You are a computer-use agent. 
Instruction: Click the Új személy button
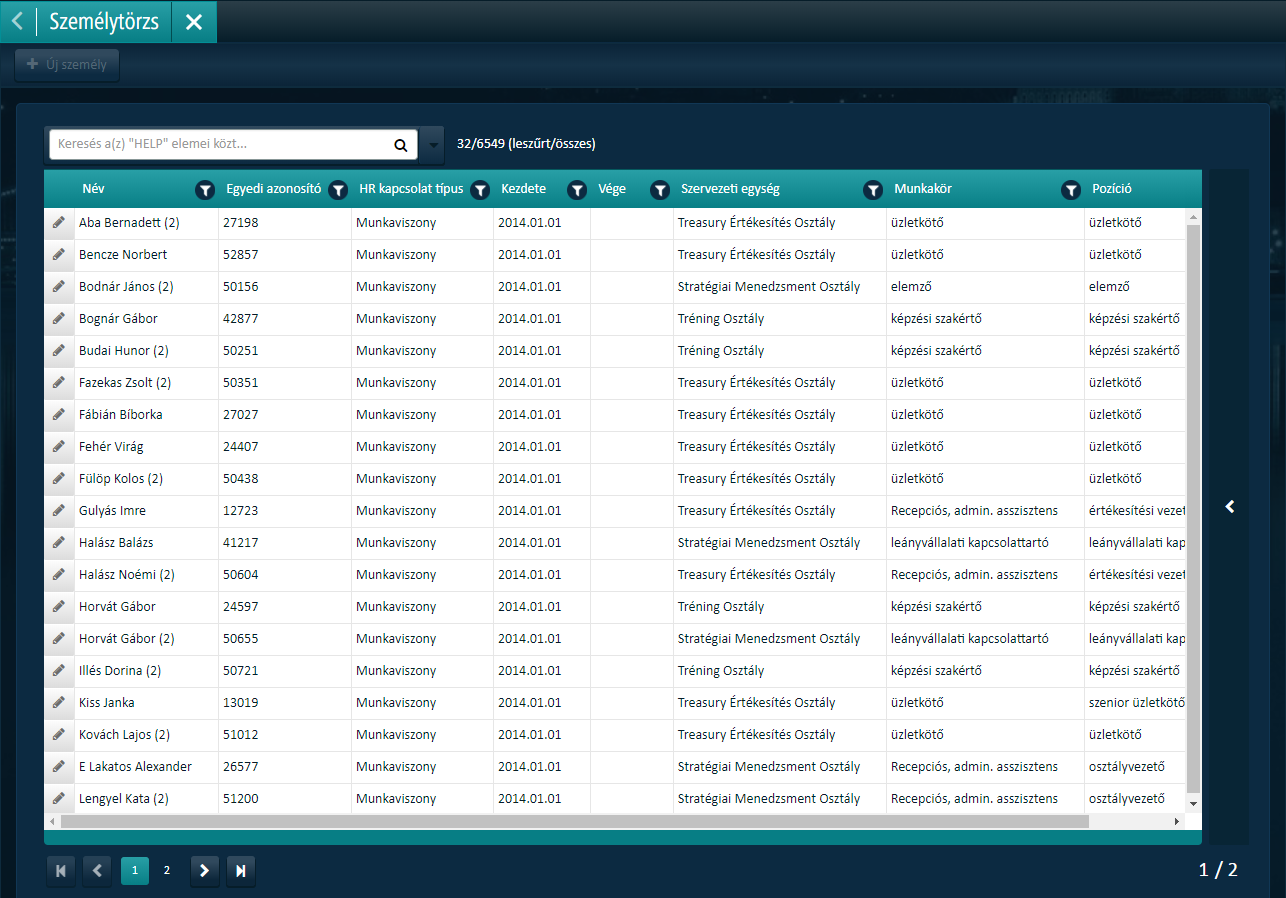click(67, 65)
